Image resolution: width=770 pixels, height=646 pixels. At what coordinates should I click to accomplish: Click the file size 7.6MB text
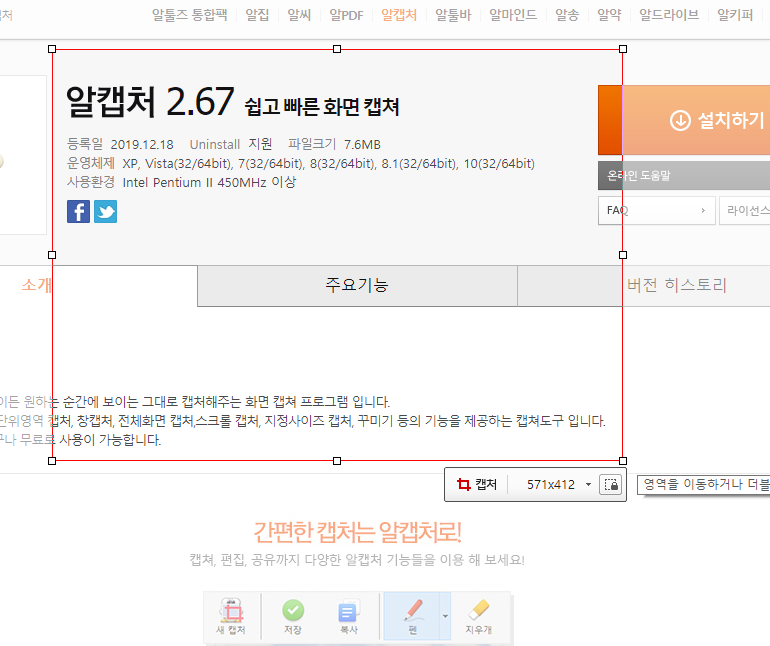(362, 144)
